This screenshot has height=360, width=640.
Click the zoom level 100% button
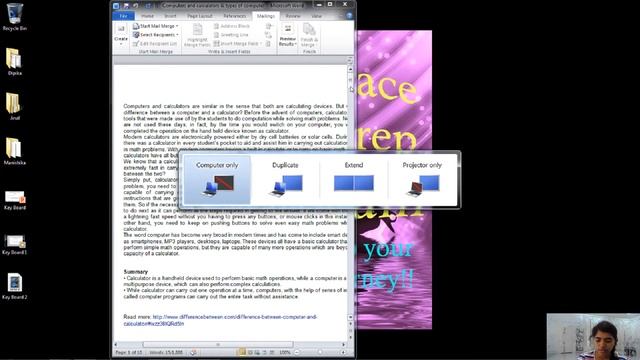pyautogui.click(x=285, y=352)
